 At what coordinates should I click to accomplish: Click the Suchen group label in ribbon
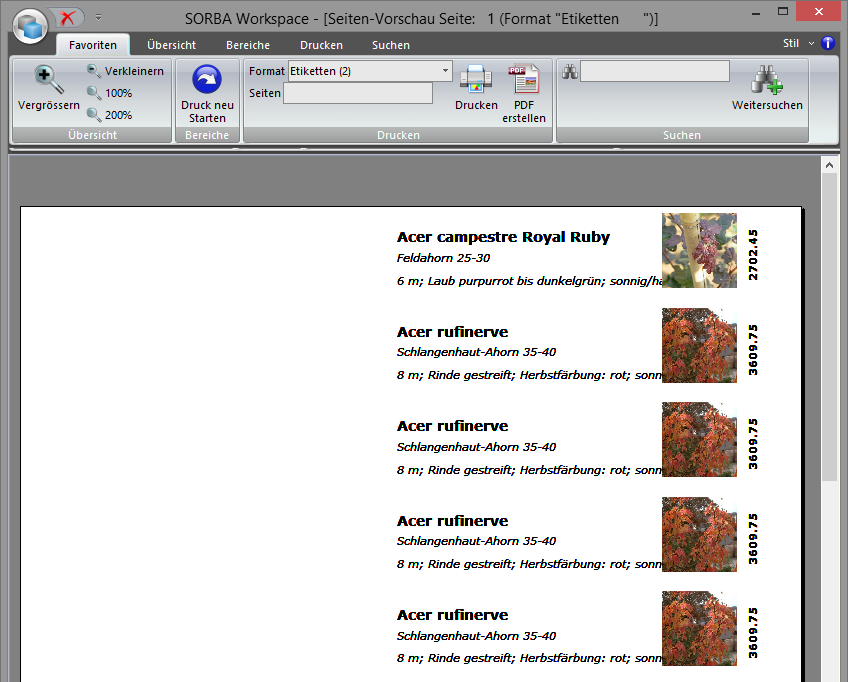coord(682,135)
